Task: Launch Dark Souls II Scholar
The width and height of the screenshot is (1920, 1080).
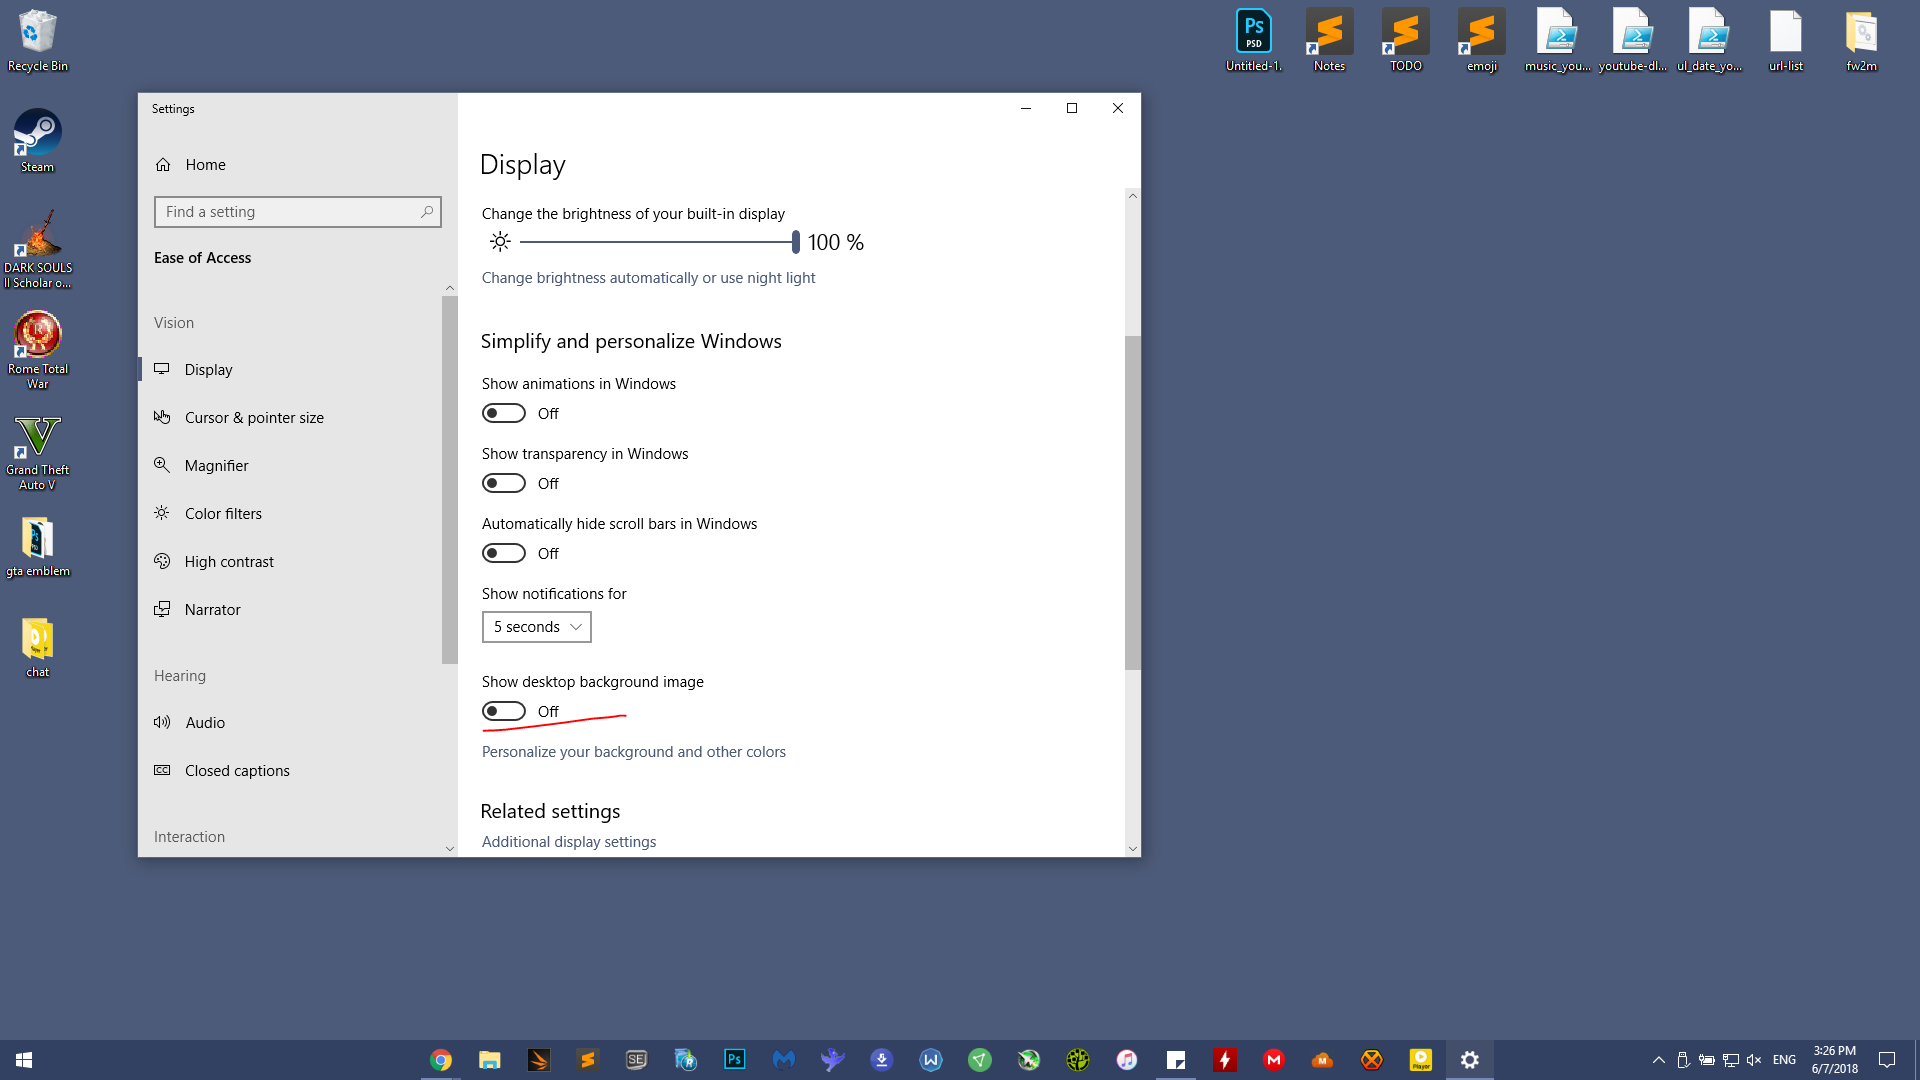Action: coord(37,243)
